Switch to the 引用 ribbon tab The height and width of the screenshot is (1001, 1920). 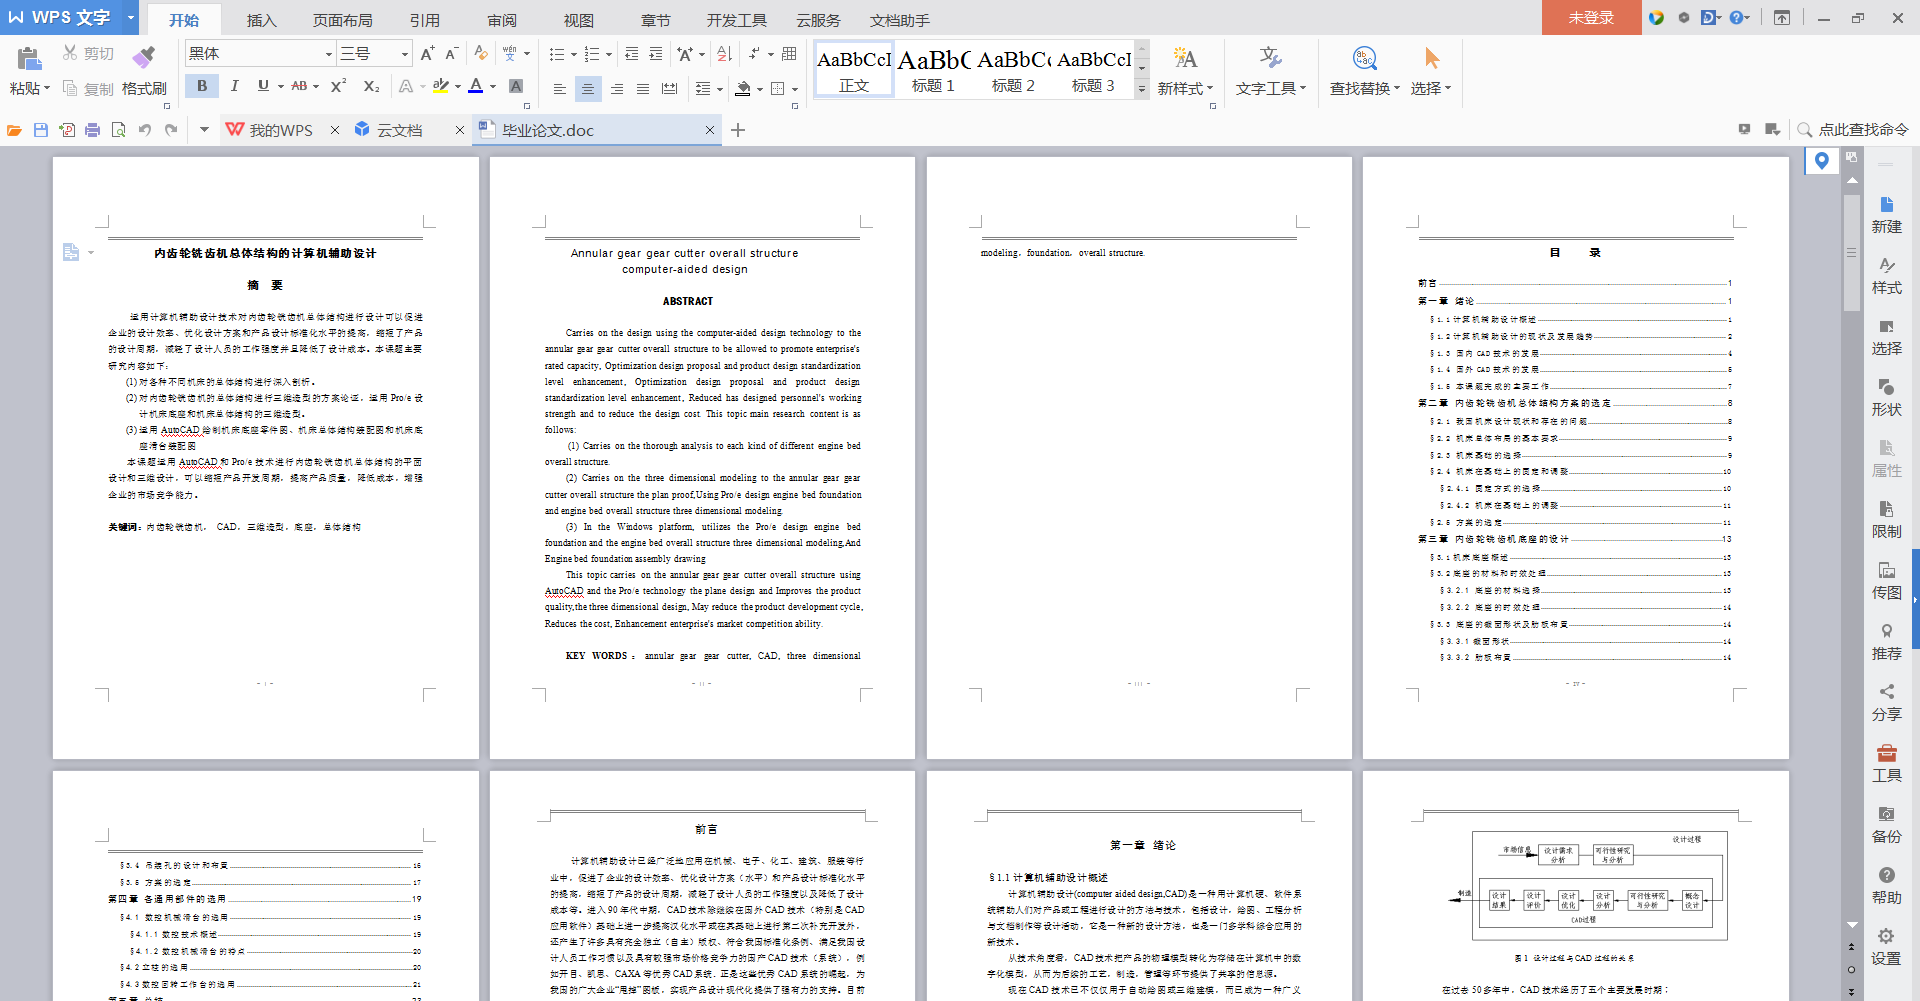pyautogui.click(x=424, y=20)
